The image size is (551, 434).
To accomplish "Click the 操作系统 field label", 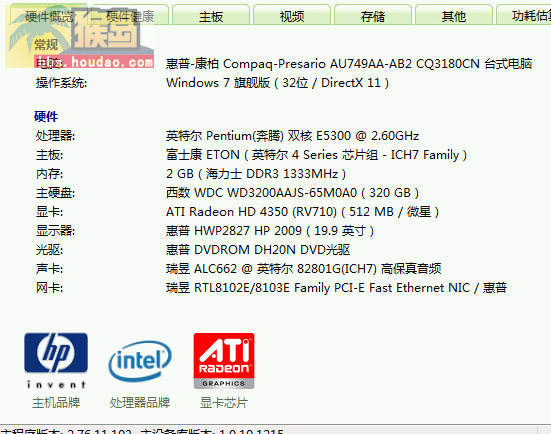I will tap(61, 83).
